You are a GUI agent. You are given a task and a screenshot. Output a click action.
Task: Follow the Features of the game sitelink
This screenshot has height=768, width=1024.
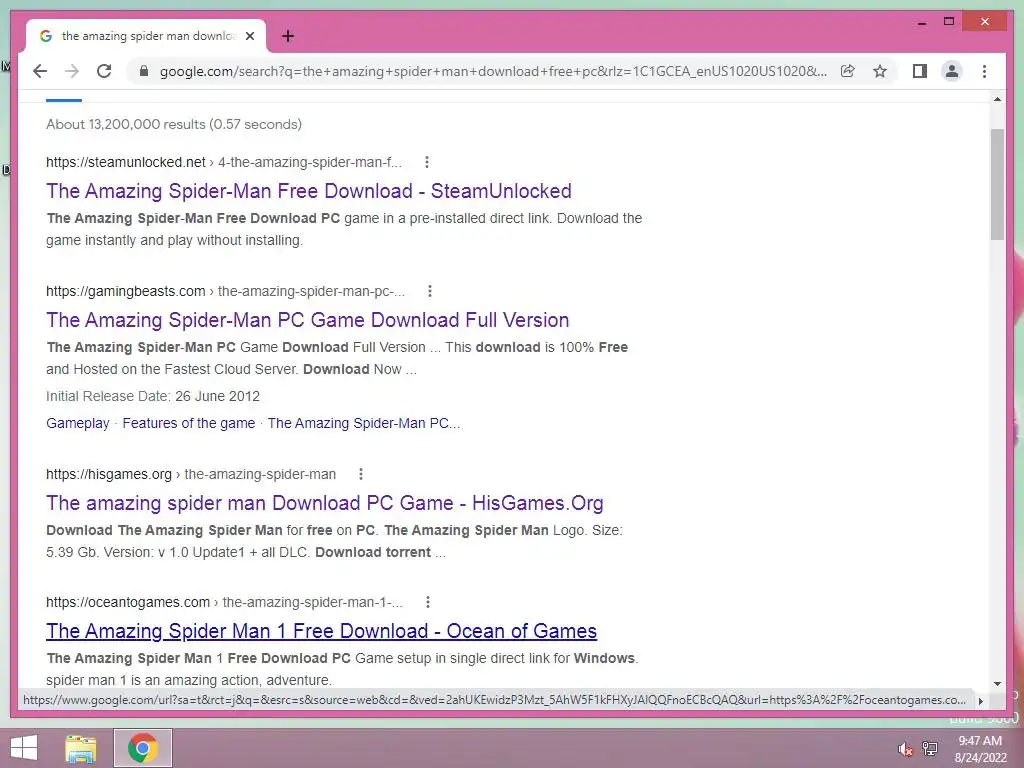coord(189,423)
